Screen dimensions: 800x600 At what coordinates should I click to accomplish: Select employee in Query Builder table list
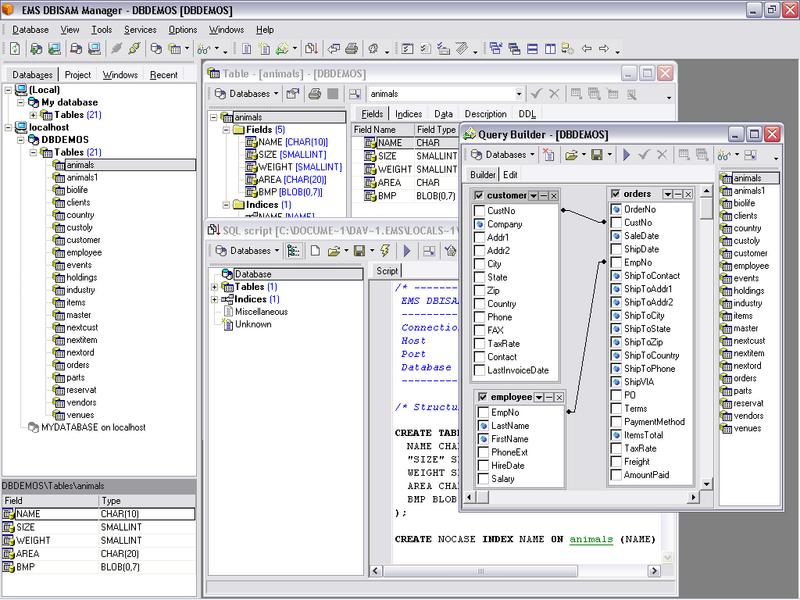[751, 266]
